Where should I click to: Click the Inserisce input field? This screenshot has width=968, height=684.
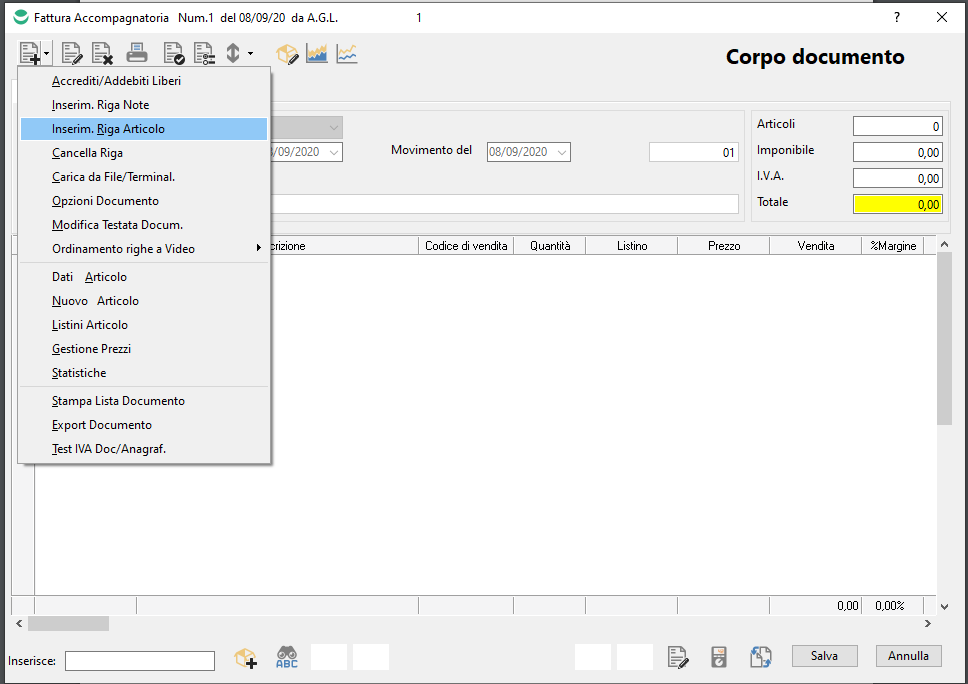point(140,661)
